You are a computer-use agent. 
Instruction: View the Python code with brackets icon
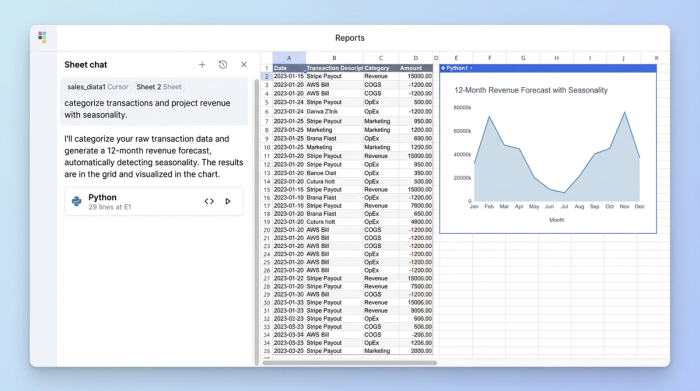click(209, 201)
